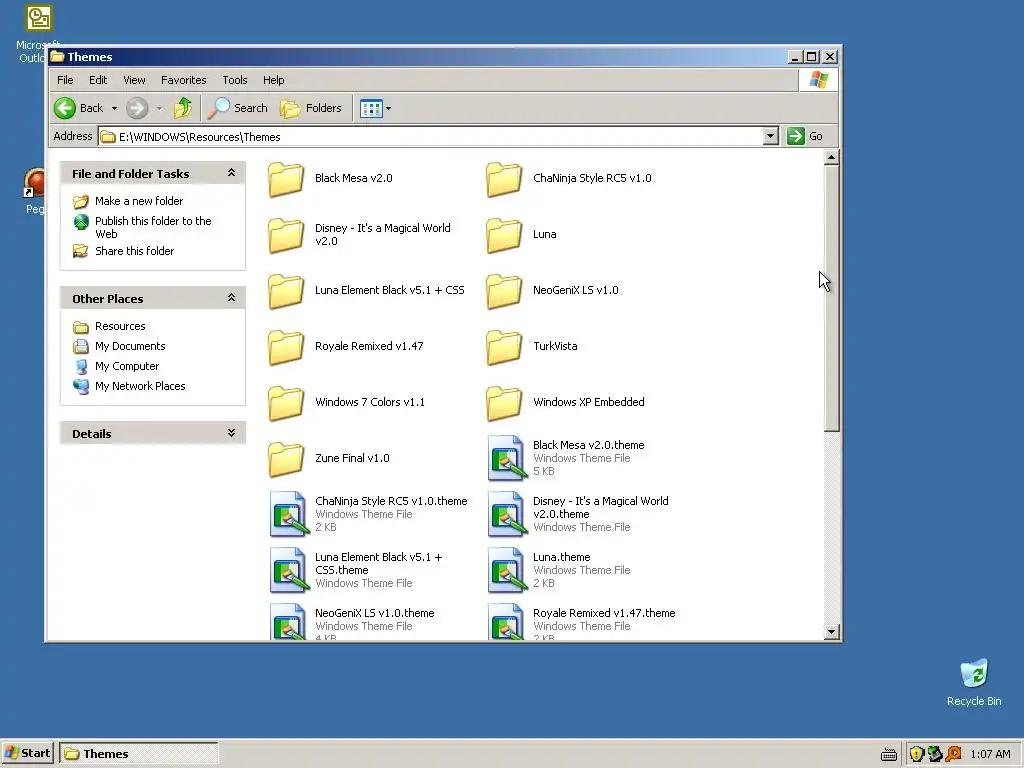Click Make a new folder
Screen dimensions: 1024x768
point(138,201)
